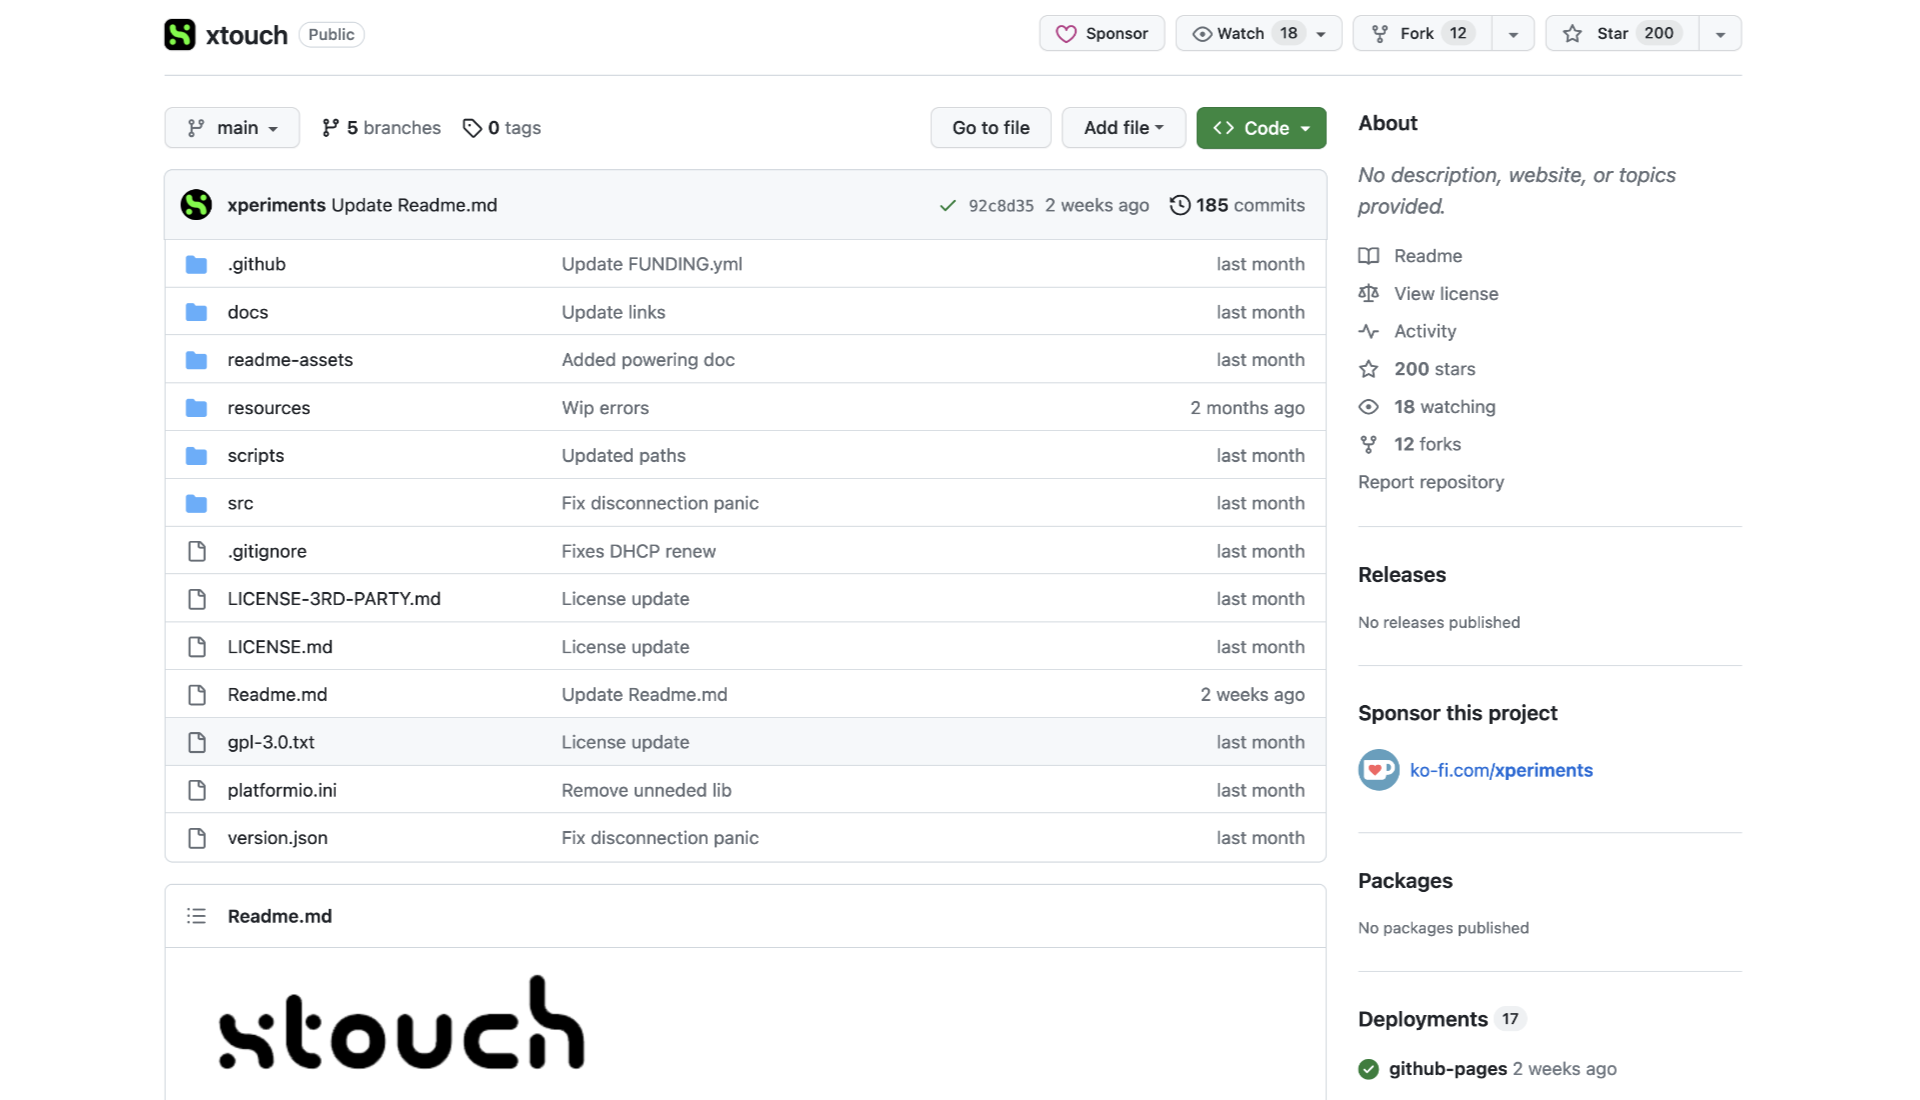Open the github-pages deployment link

pos(1447,1069)
